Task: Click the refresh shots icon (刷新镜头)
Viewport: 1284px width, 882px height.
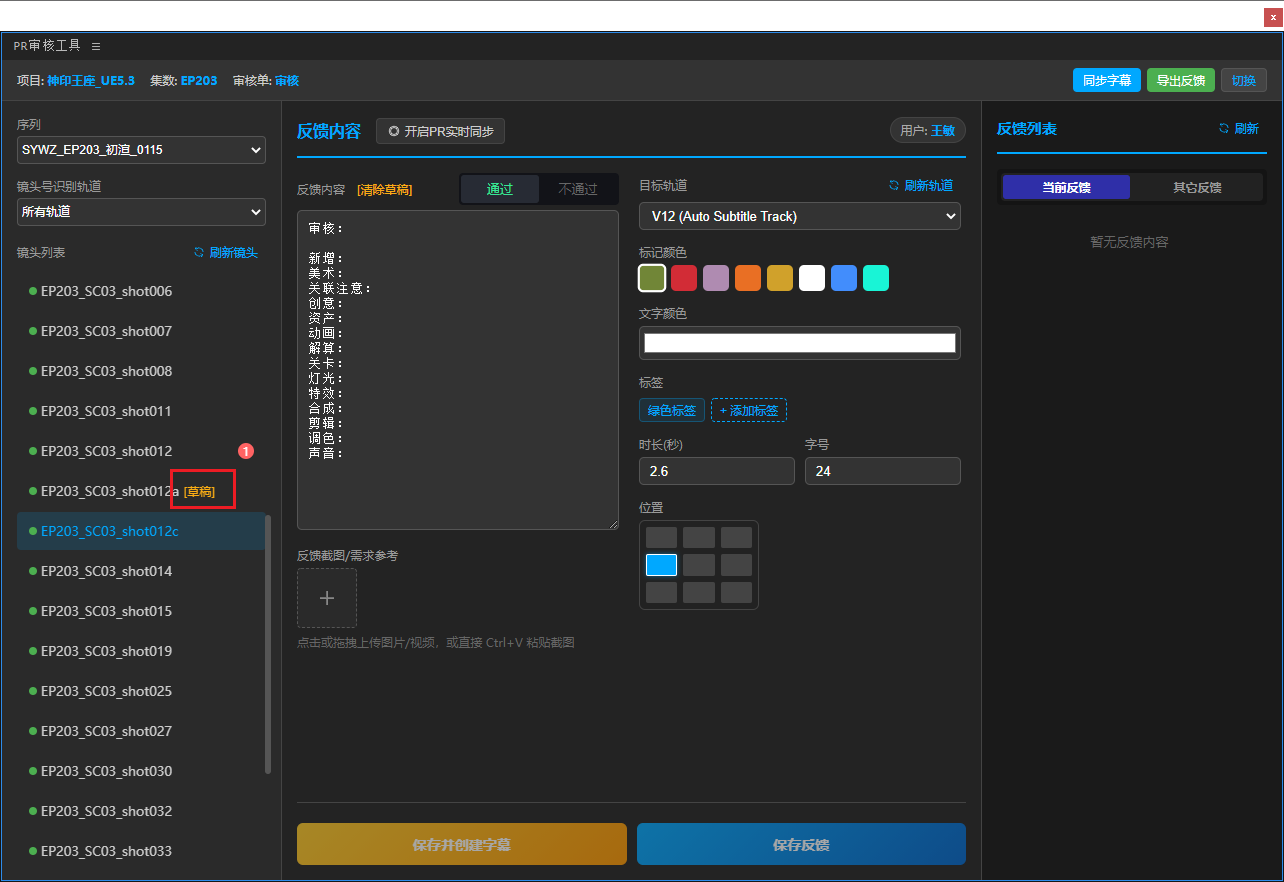Action: click(x=199, y=253)
